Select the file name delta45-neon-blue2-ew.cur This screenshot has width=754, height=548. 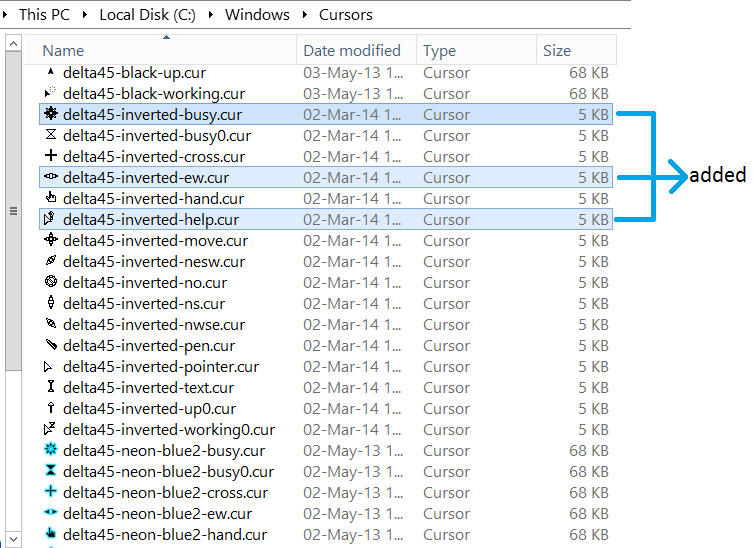click(x=158, y=513)
